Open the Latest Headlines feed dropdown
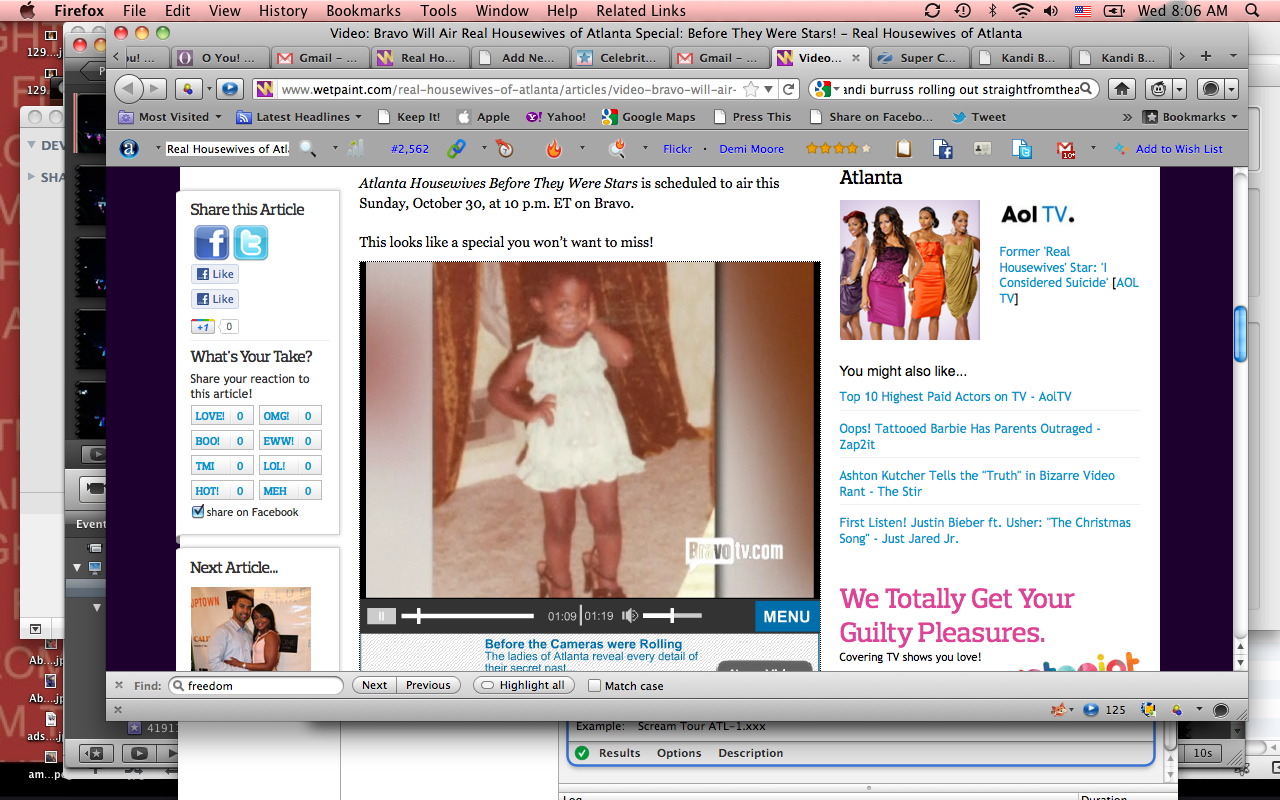 [295, 117]
